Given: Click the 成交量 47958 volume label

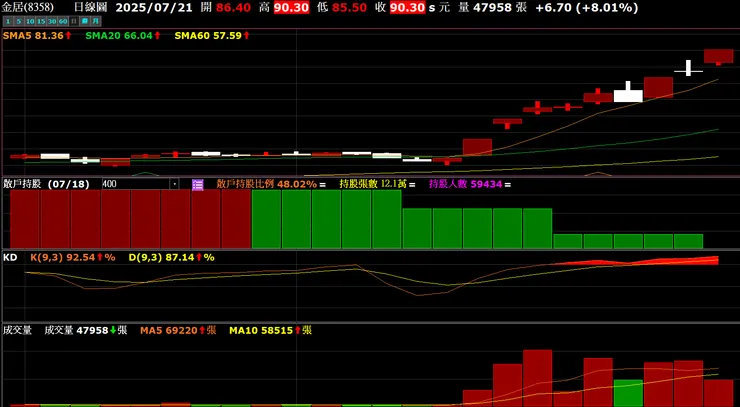Looking at the screenshot, I should [x=86, y=331].
